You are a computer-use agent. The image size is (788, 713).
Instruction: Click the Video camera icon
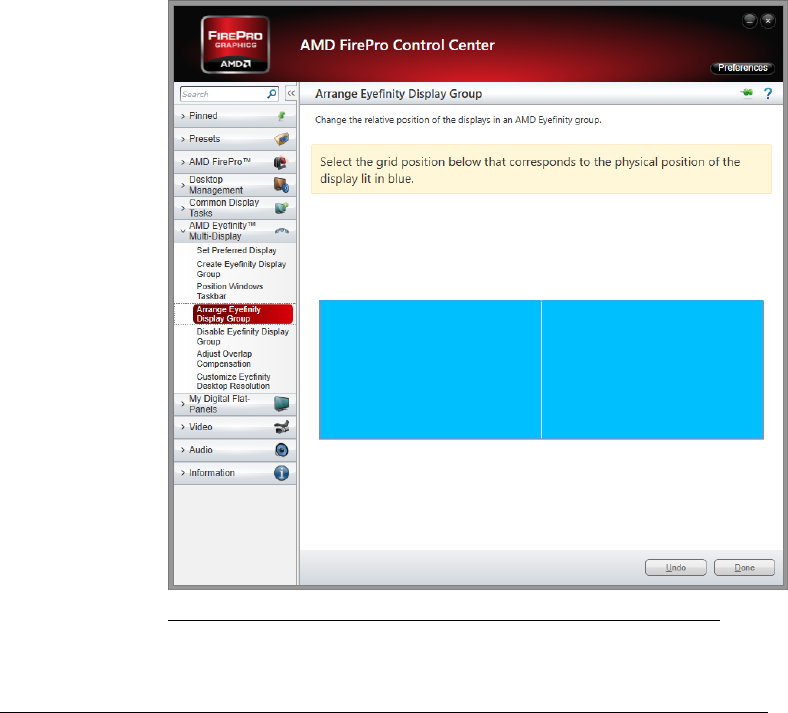pyautogui.click(x=282, y=427)
